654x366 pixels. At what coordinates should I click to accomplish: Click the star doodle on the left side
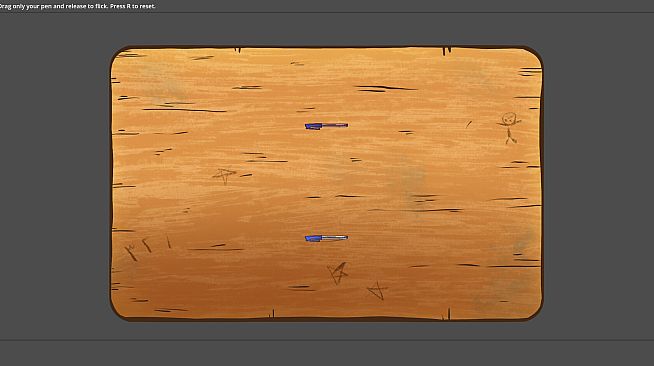pos(224,175)
